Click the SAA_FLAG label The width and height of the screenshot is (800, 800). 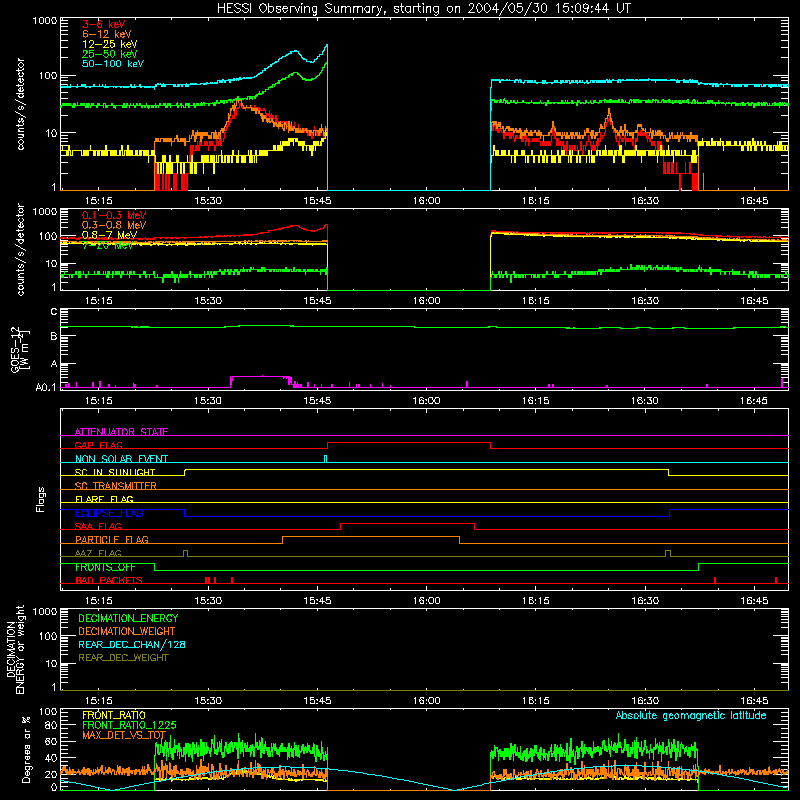(98, 526)
